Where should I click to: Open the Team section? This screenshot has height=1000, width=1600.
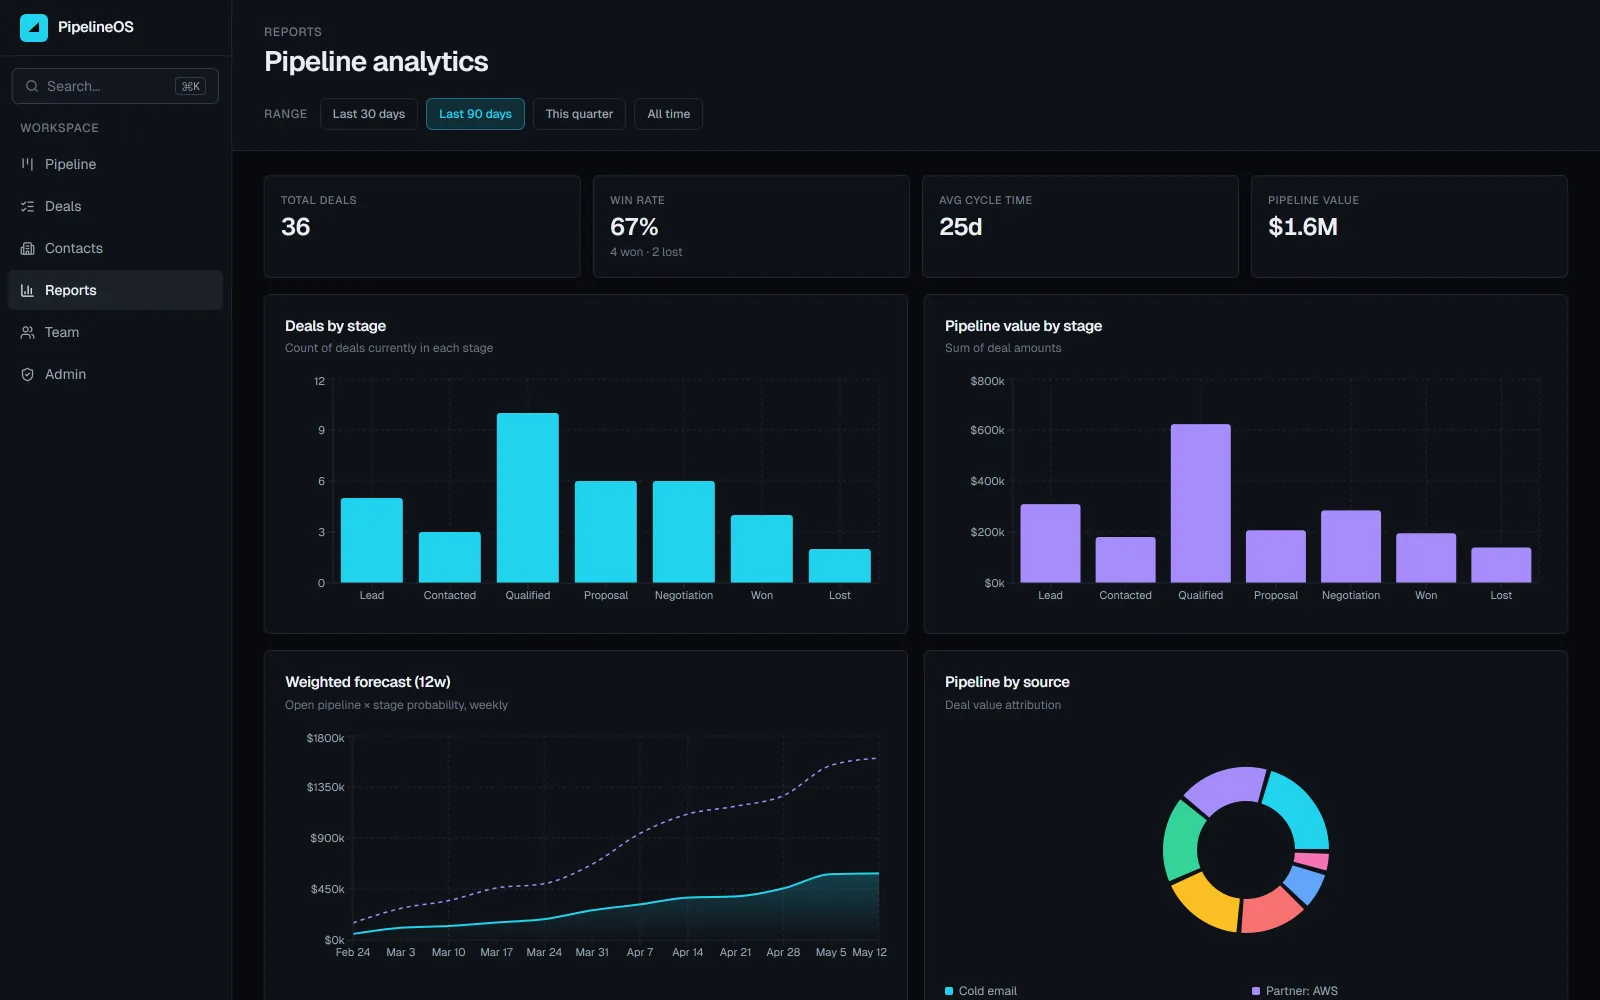(x=115, y=332)
